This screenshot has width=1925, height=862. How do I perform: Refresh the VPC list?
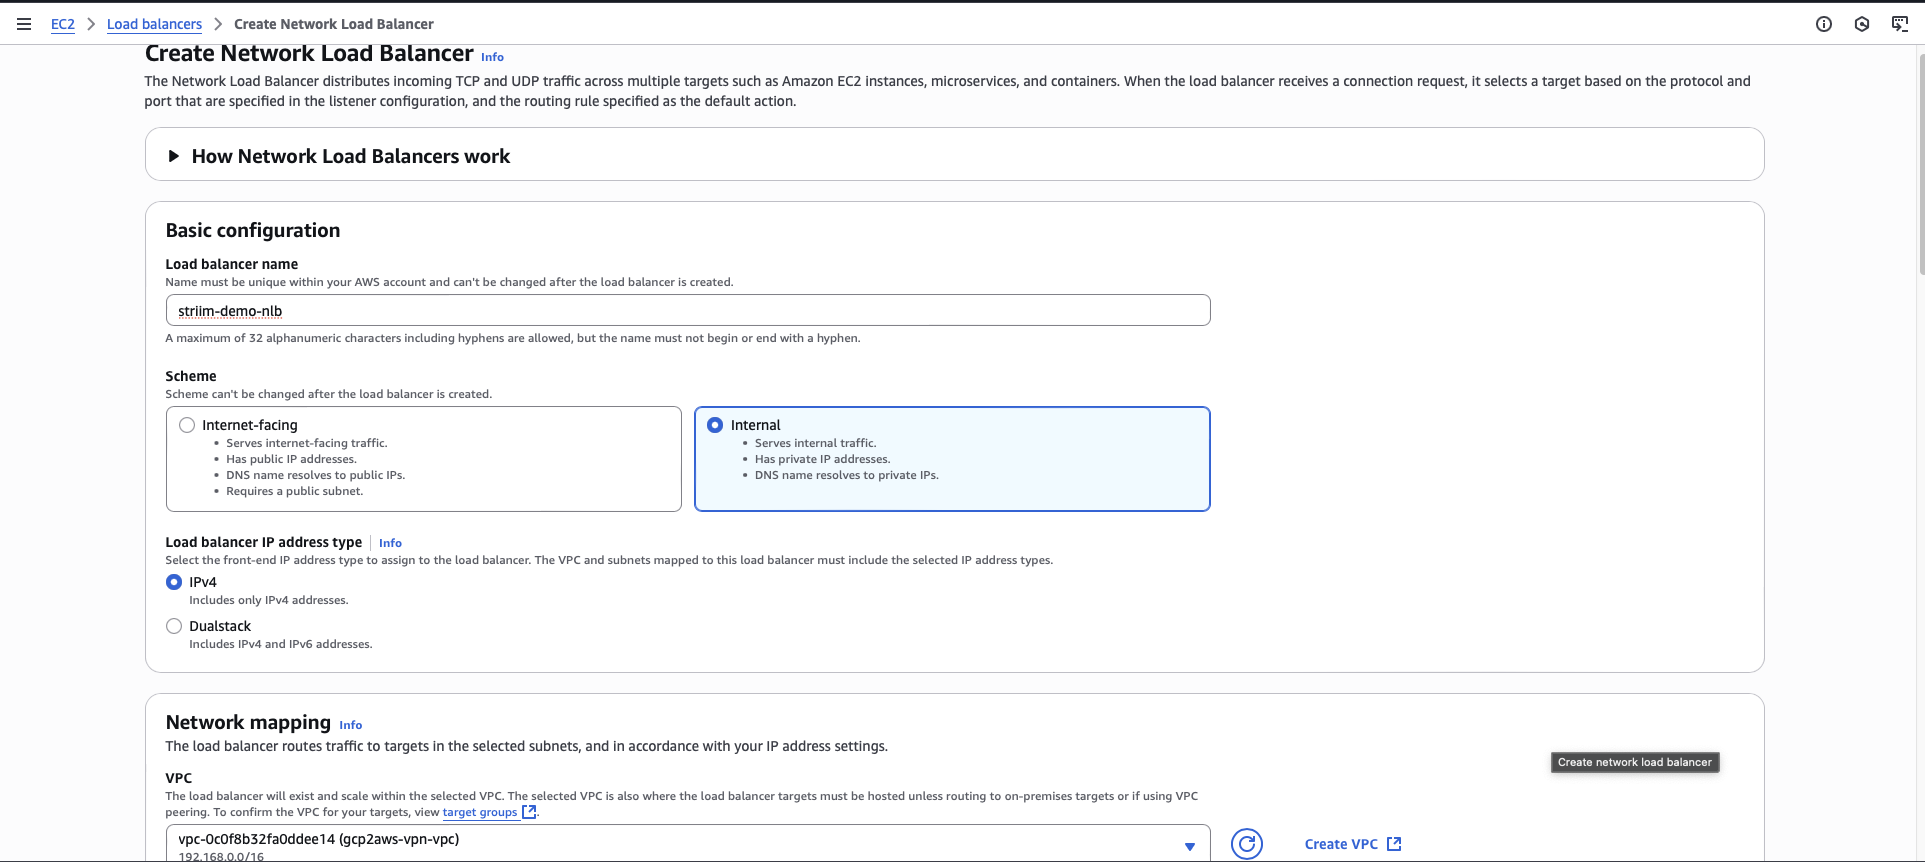[x=1247, y=844]
